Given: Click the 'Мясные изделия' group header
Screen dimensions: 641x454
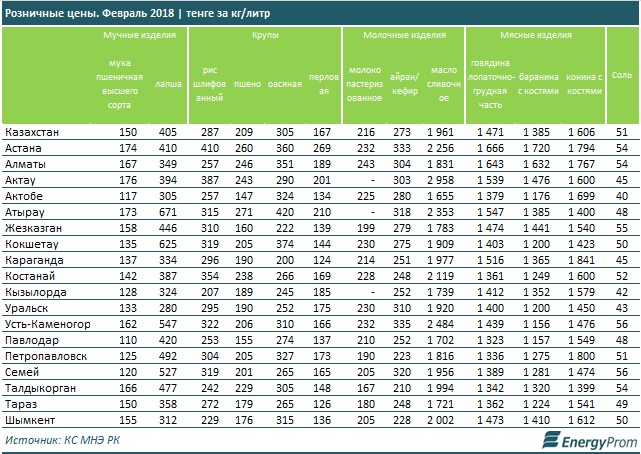Looking at the screenshot, I should pyautogui.click(x=536, y=34).
